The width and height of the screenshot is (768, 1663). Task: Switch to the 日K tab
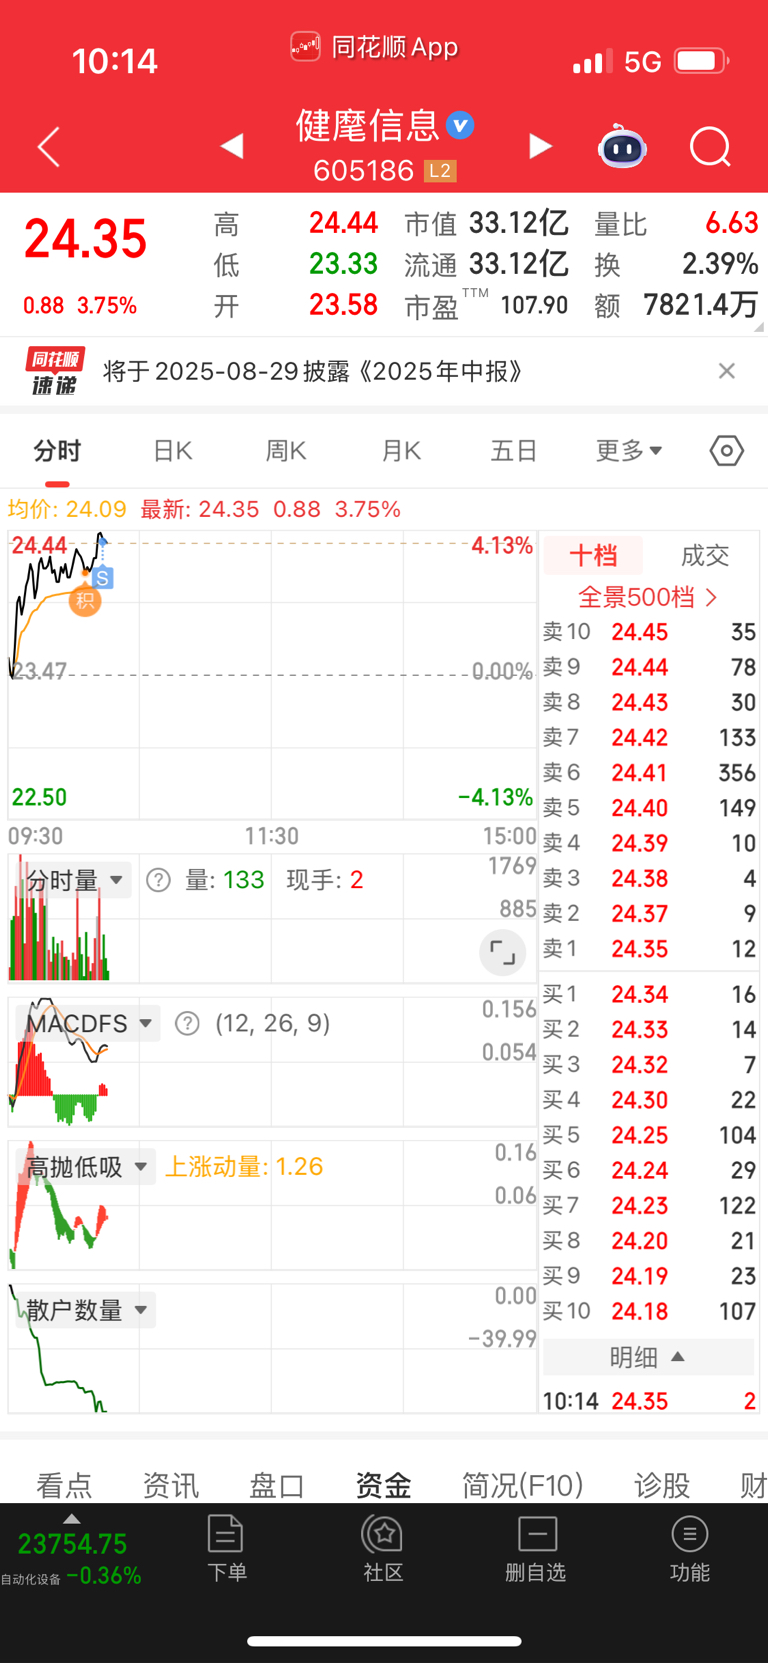172,451
